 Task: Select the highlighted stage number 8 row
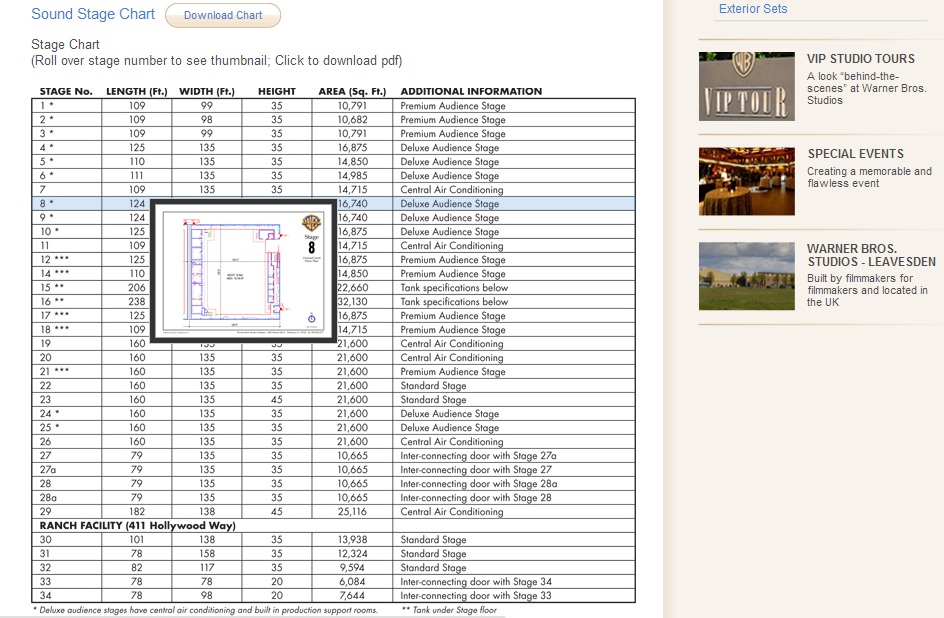46,204
